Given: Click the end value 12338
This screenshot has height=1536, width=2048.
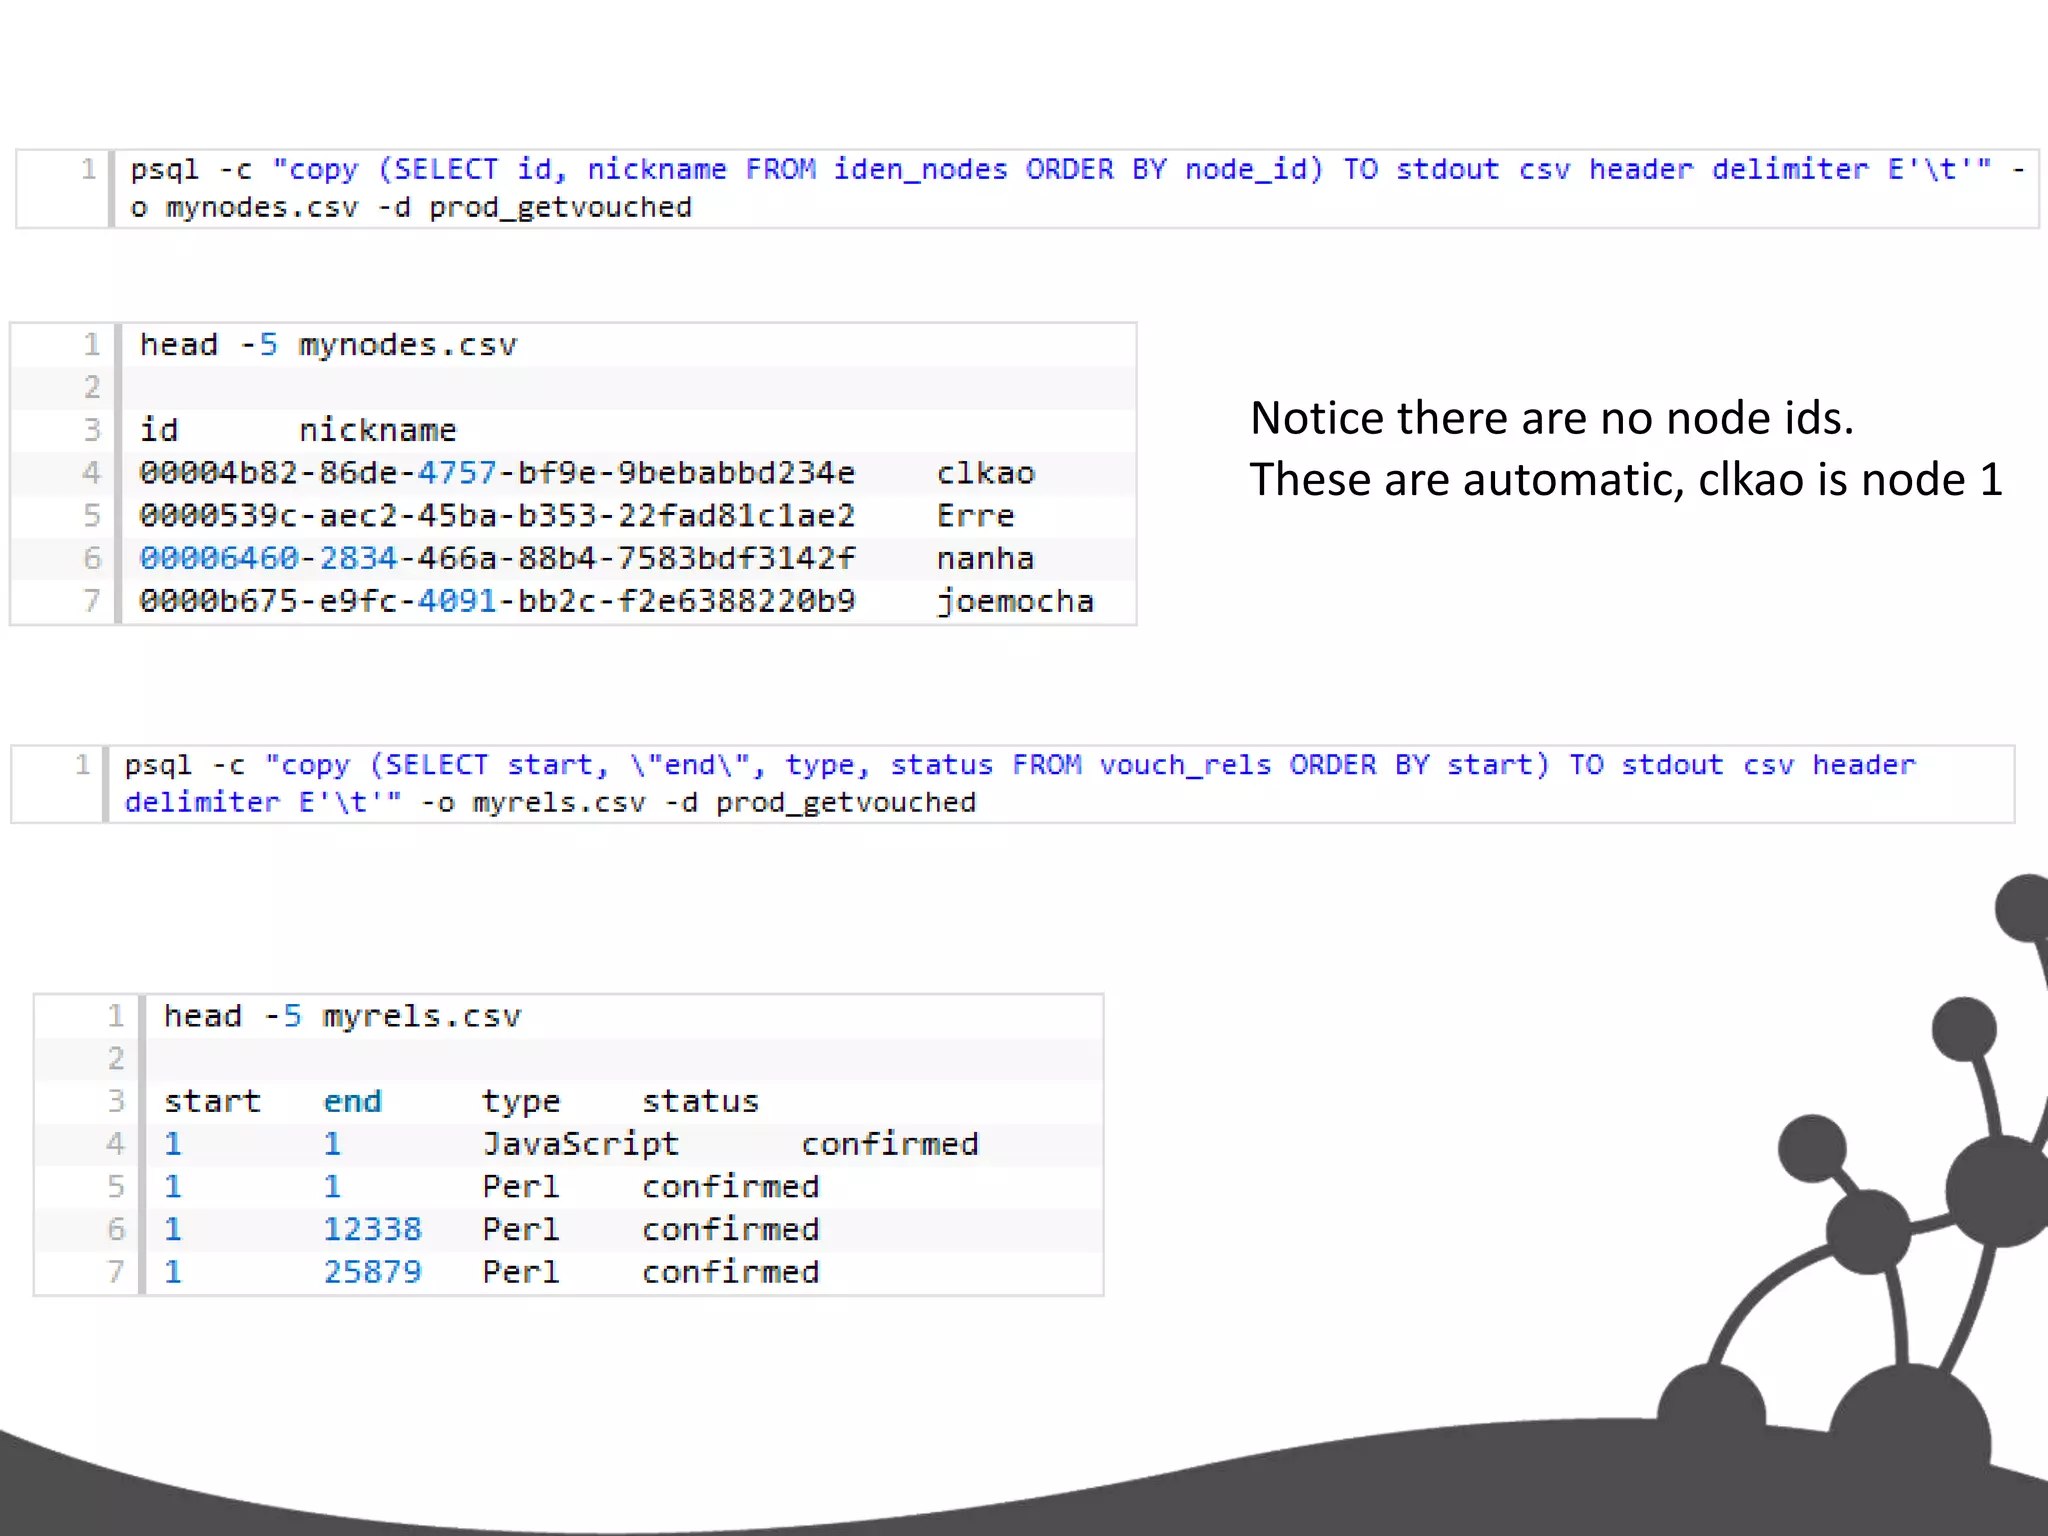Looking at the screenshot, I should click(372, 1229).
